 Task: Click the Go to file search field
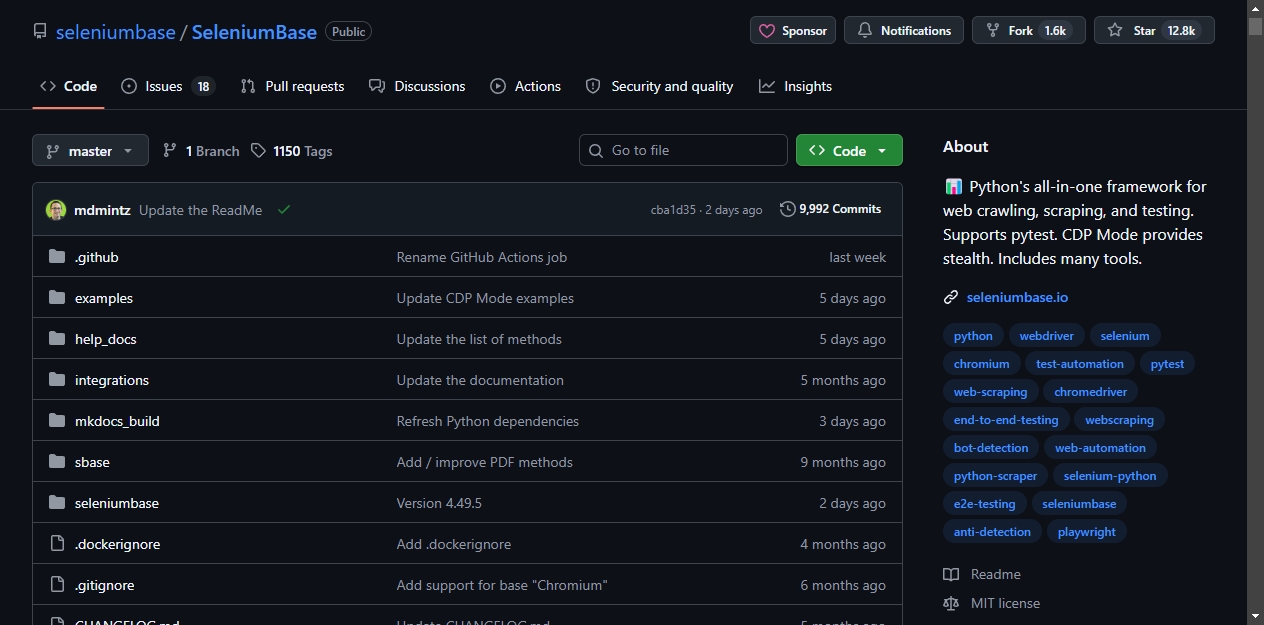point(683,150)
